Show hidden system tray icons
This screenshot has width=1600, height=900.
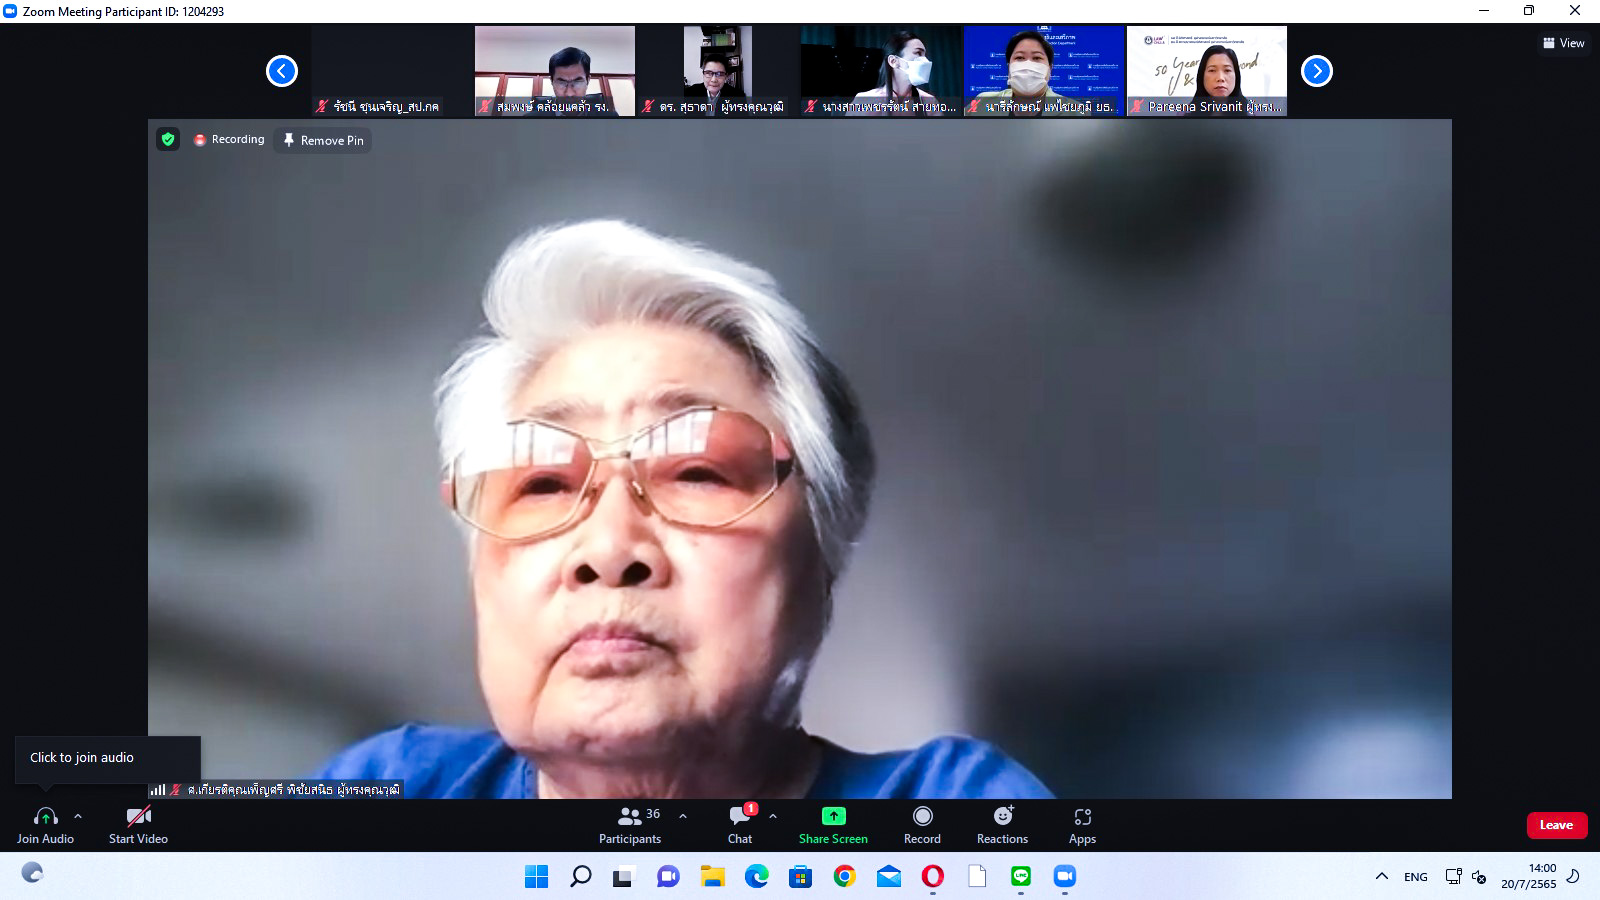coord(1382,876)
